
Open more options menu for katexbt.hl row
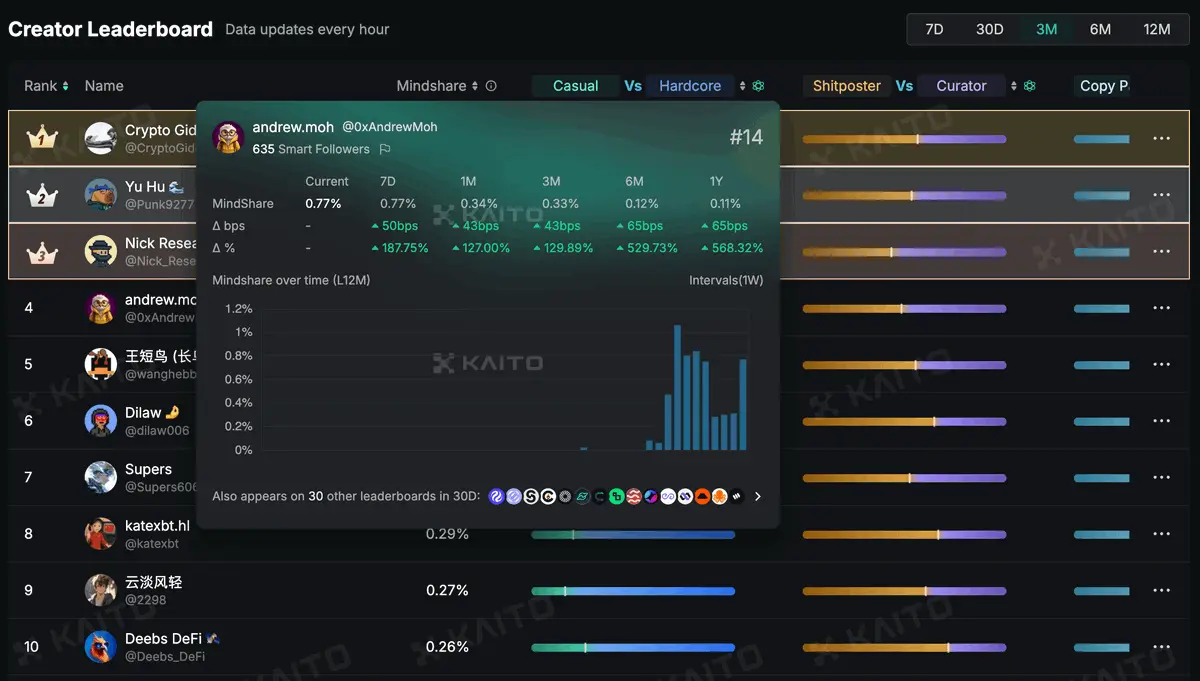point(1161,534)
